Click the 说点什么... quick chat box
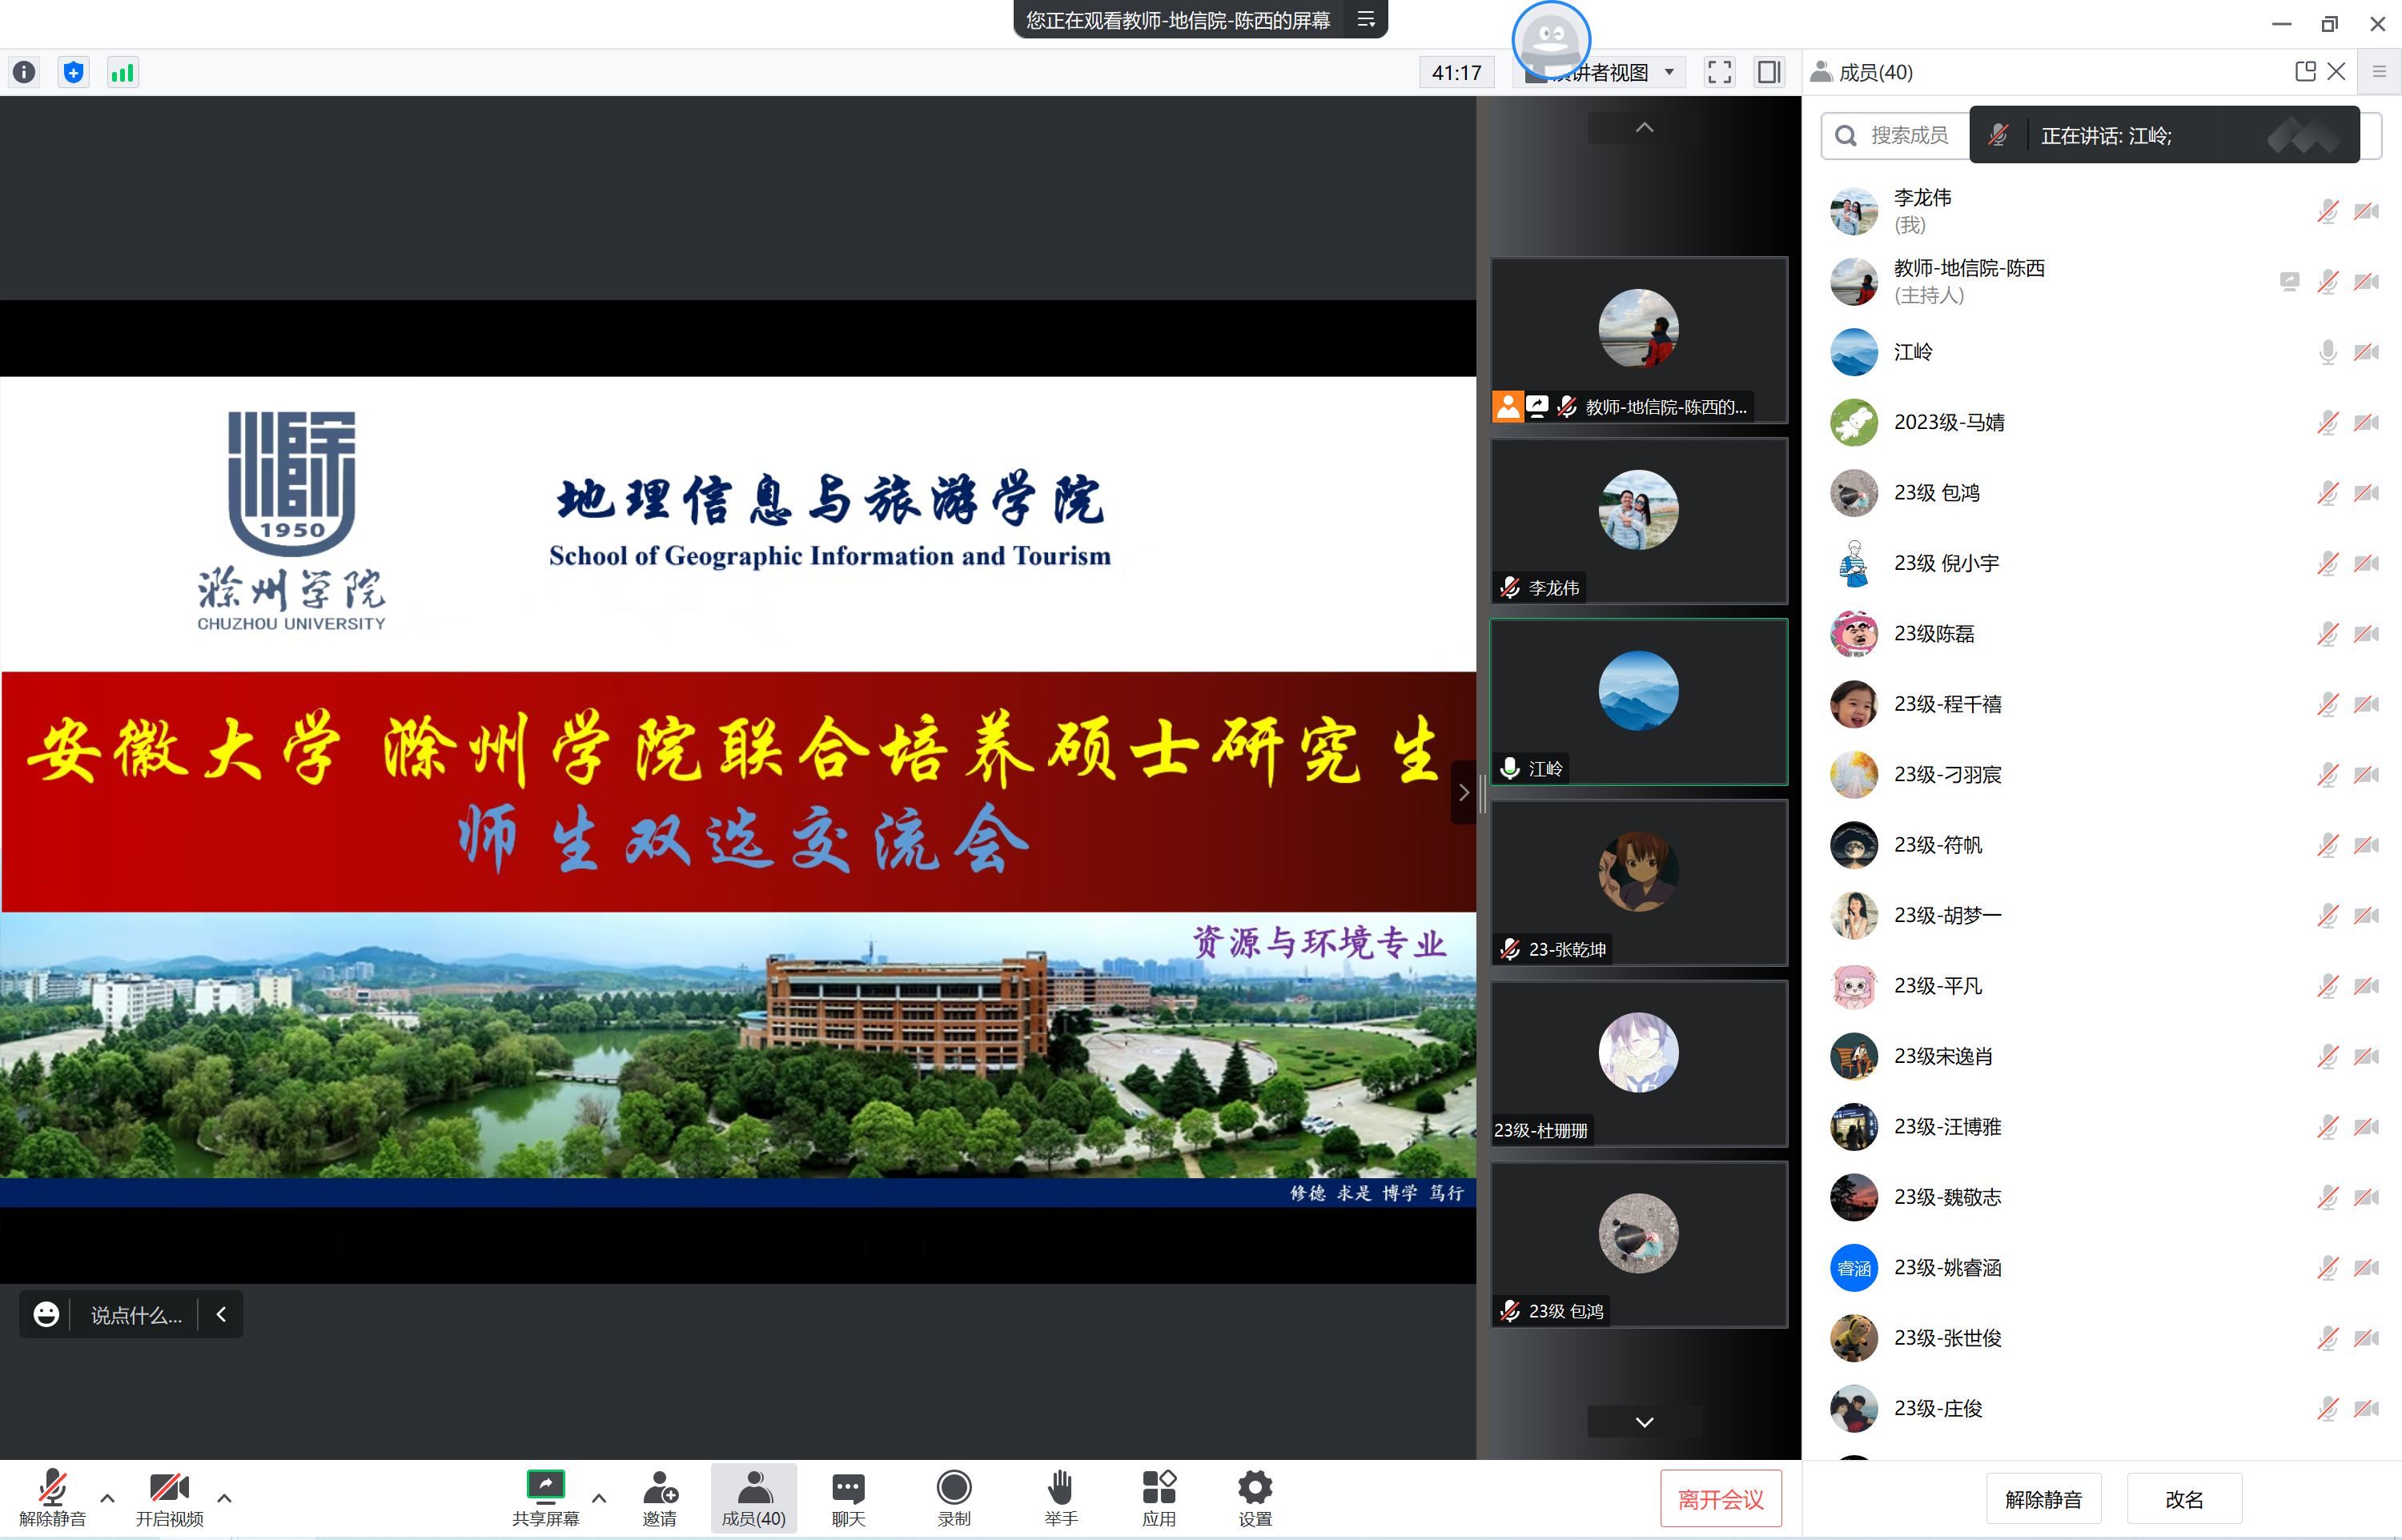 click(x=136, y=1315)
